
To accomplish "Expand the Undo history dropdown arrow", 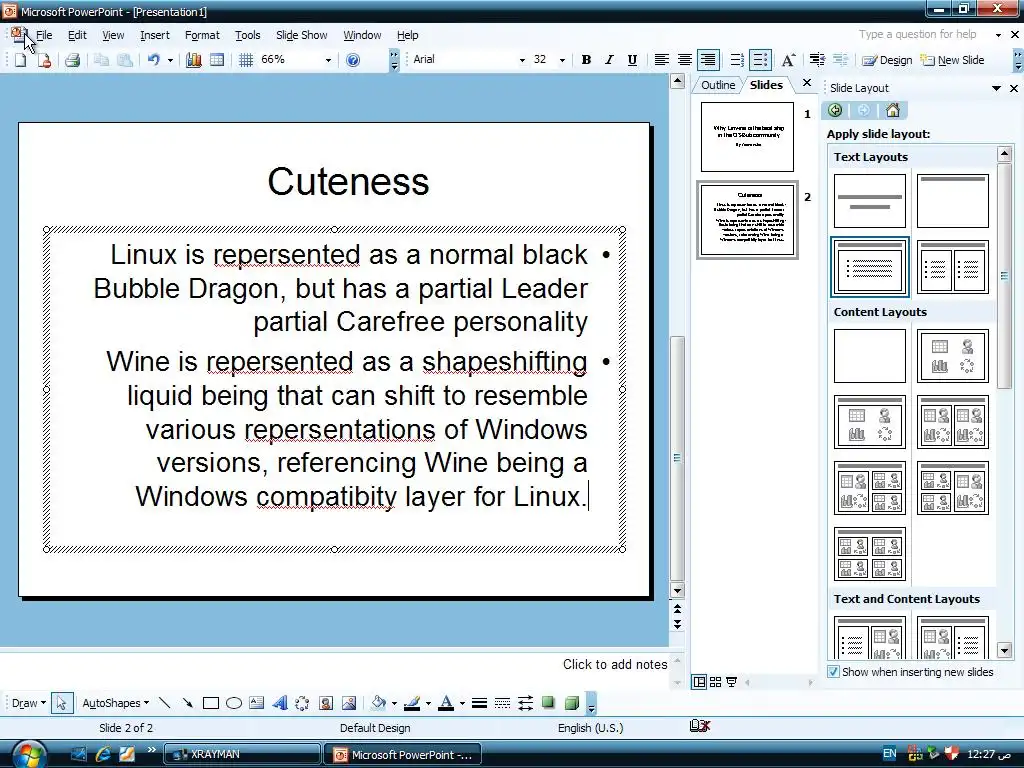I will coord(170,60).
